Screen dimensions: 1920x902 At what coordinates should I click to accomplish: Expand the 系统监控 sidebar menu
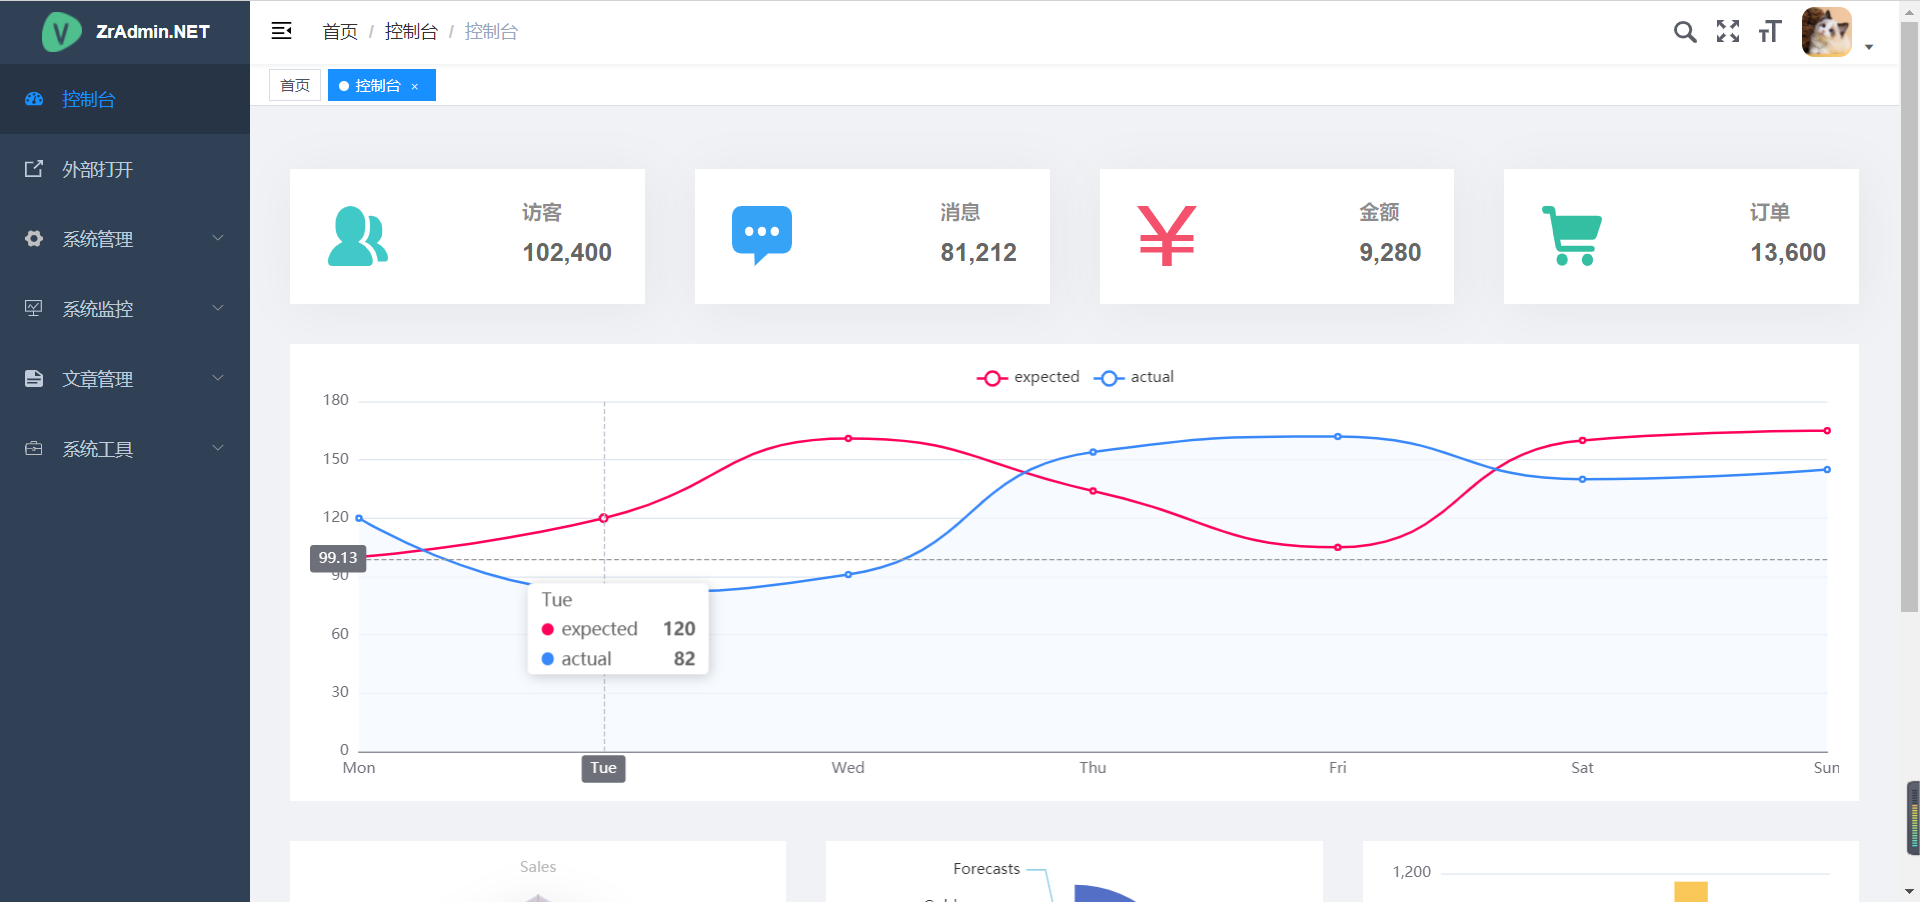pyautogui.click(x=125, y=309)
